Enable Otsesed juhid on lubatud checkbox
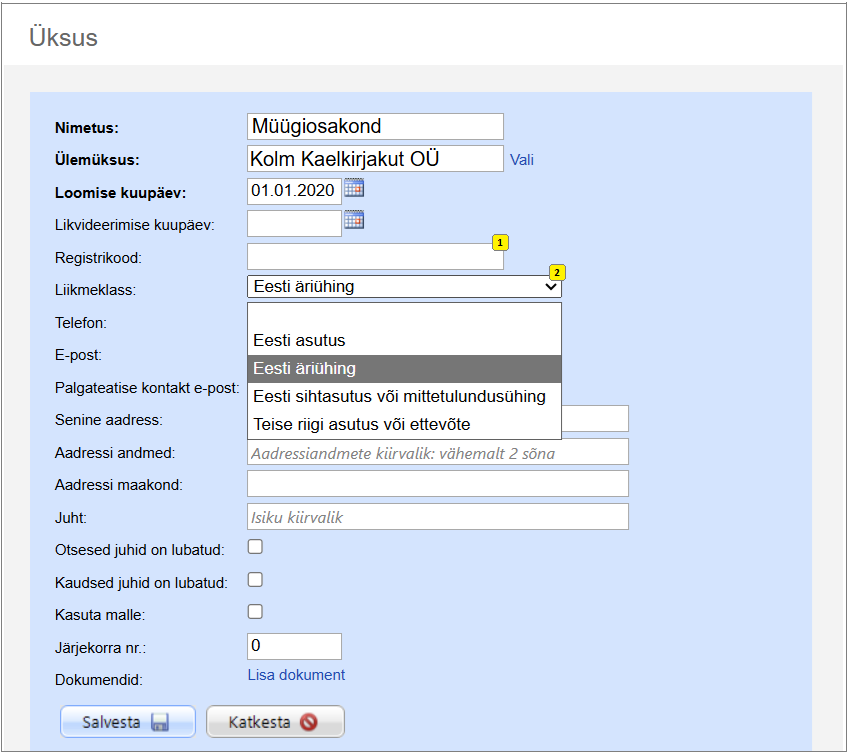This screenshot has height=753, width=850. pos(255,547)
